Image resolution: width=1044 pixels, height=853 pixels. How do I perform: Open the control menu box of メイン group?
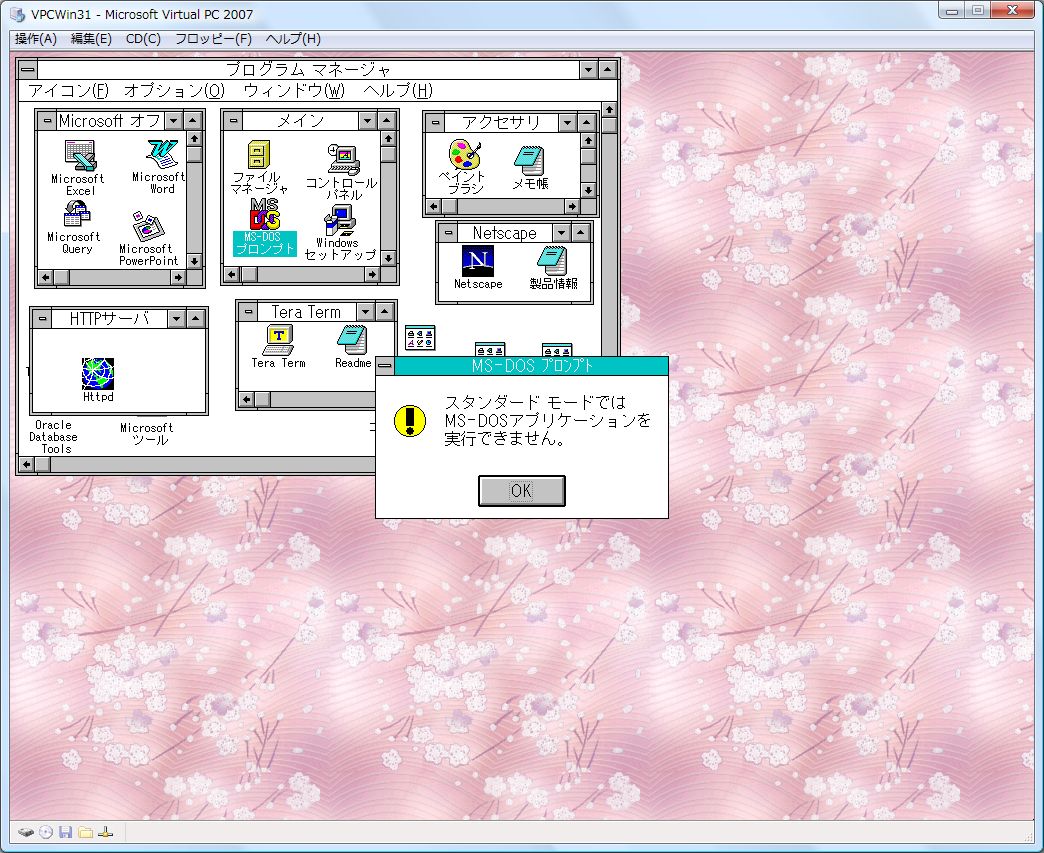coord(233,121)
